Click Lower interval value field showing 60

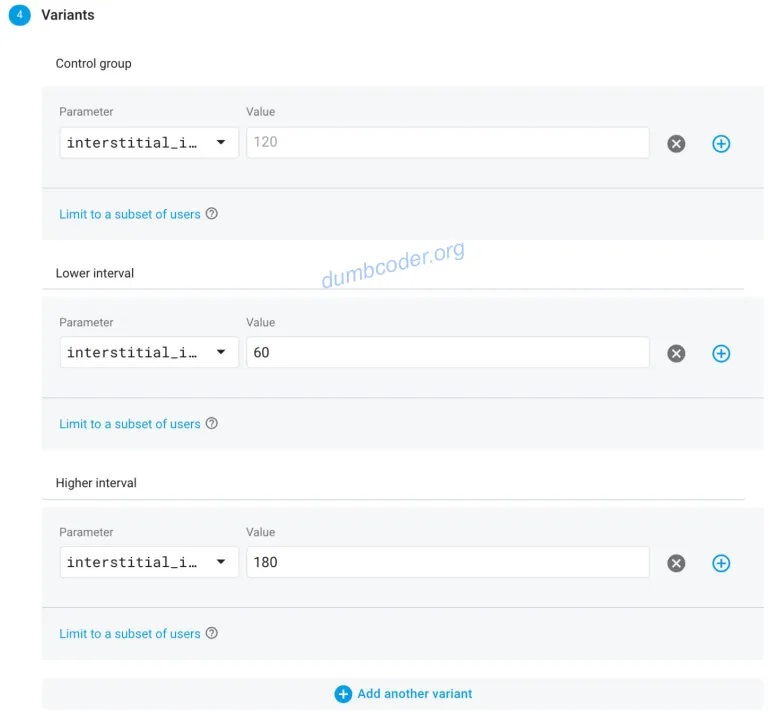tap(448, 352)
